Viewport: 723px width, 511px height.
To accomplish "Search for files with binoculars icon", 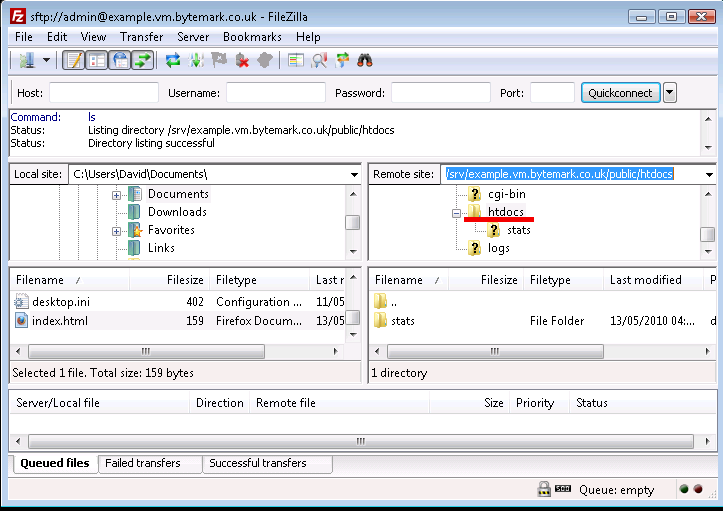I will pos(365,60).
